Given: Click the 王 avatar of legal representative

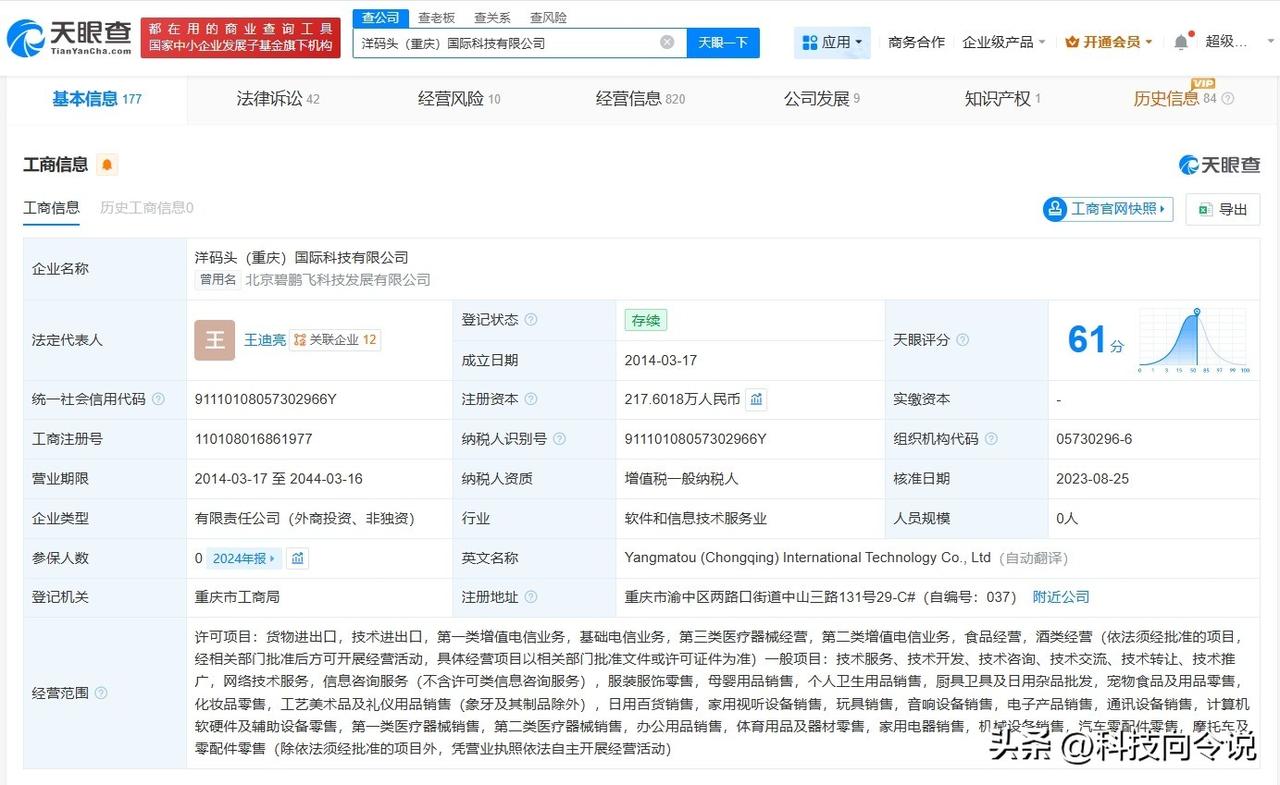Looking at the screenshot, I should pyautogui.click(x=215, y=340).
